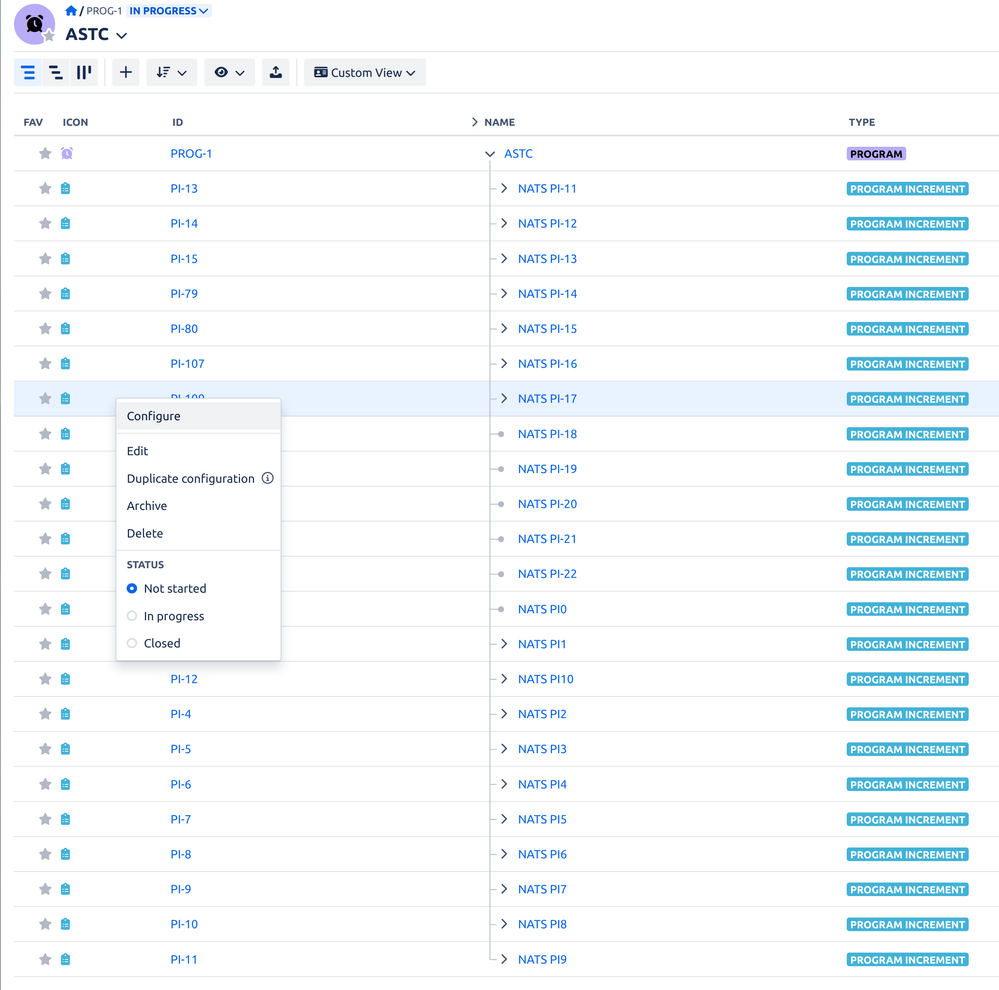Open the NATS PI5 name link
The image size is (999, 990).
point(542,819)
